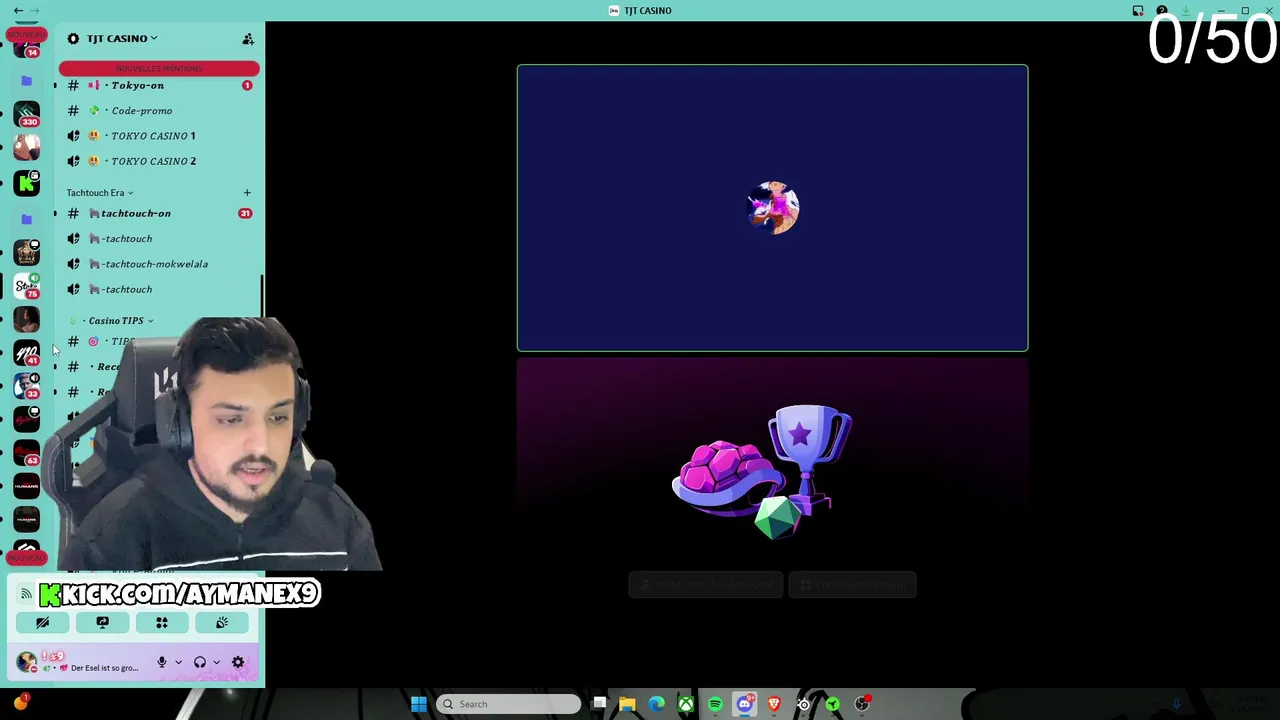Open the Code-promo text channel
Viewport: 1280px width, 720px height.
[x=159, y=111]
